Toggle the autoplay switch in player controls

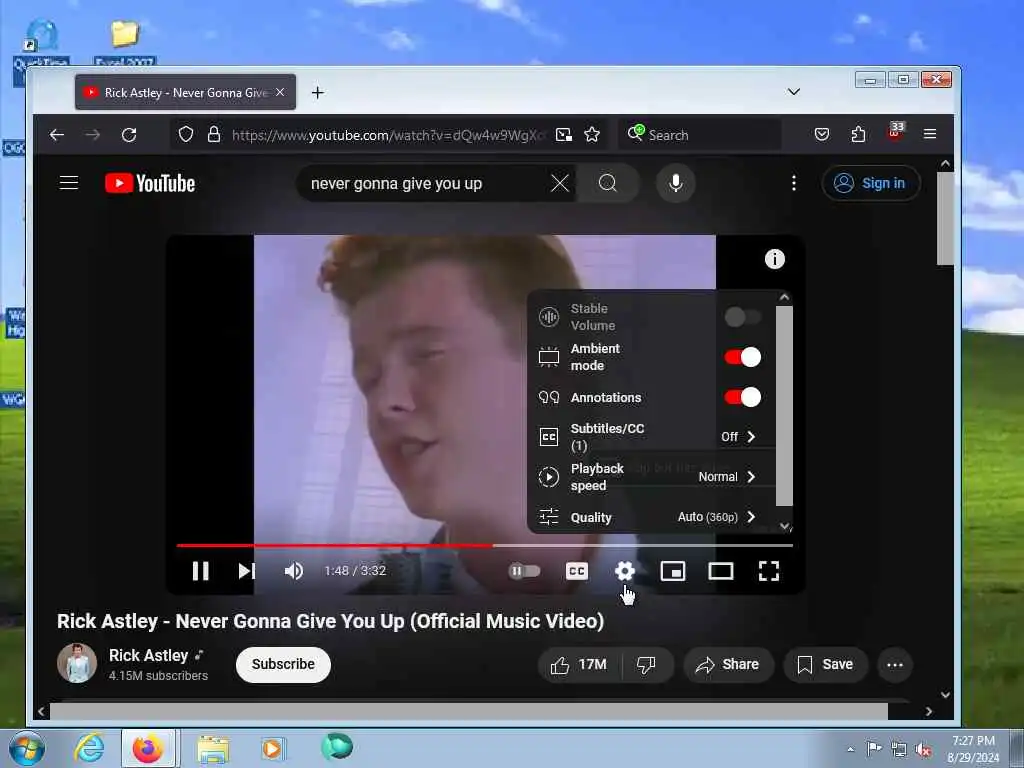524,571
